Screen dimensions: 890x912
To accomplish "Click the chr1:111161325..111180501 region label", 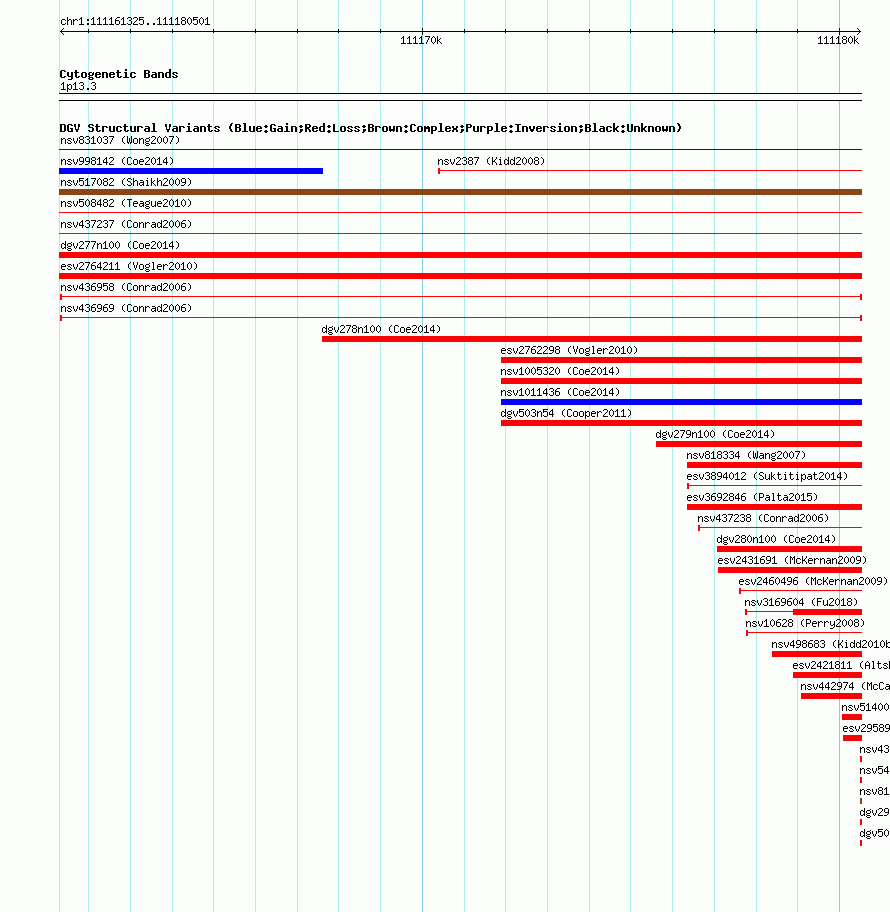I will [x=135, y=22].
